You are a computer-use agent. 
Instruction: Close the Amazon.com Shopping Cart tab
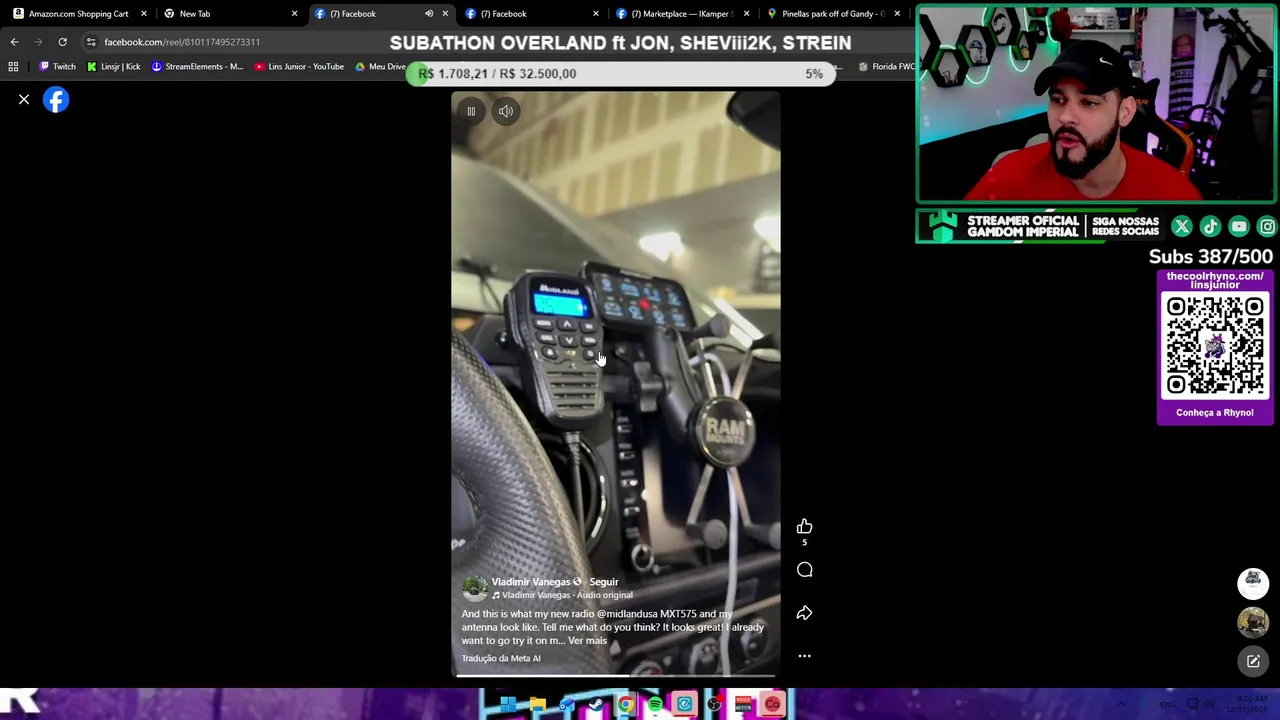(x=144, y=14)
